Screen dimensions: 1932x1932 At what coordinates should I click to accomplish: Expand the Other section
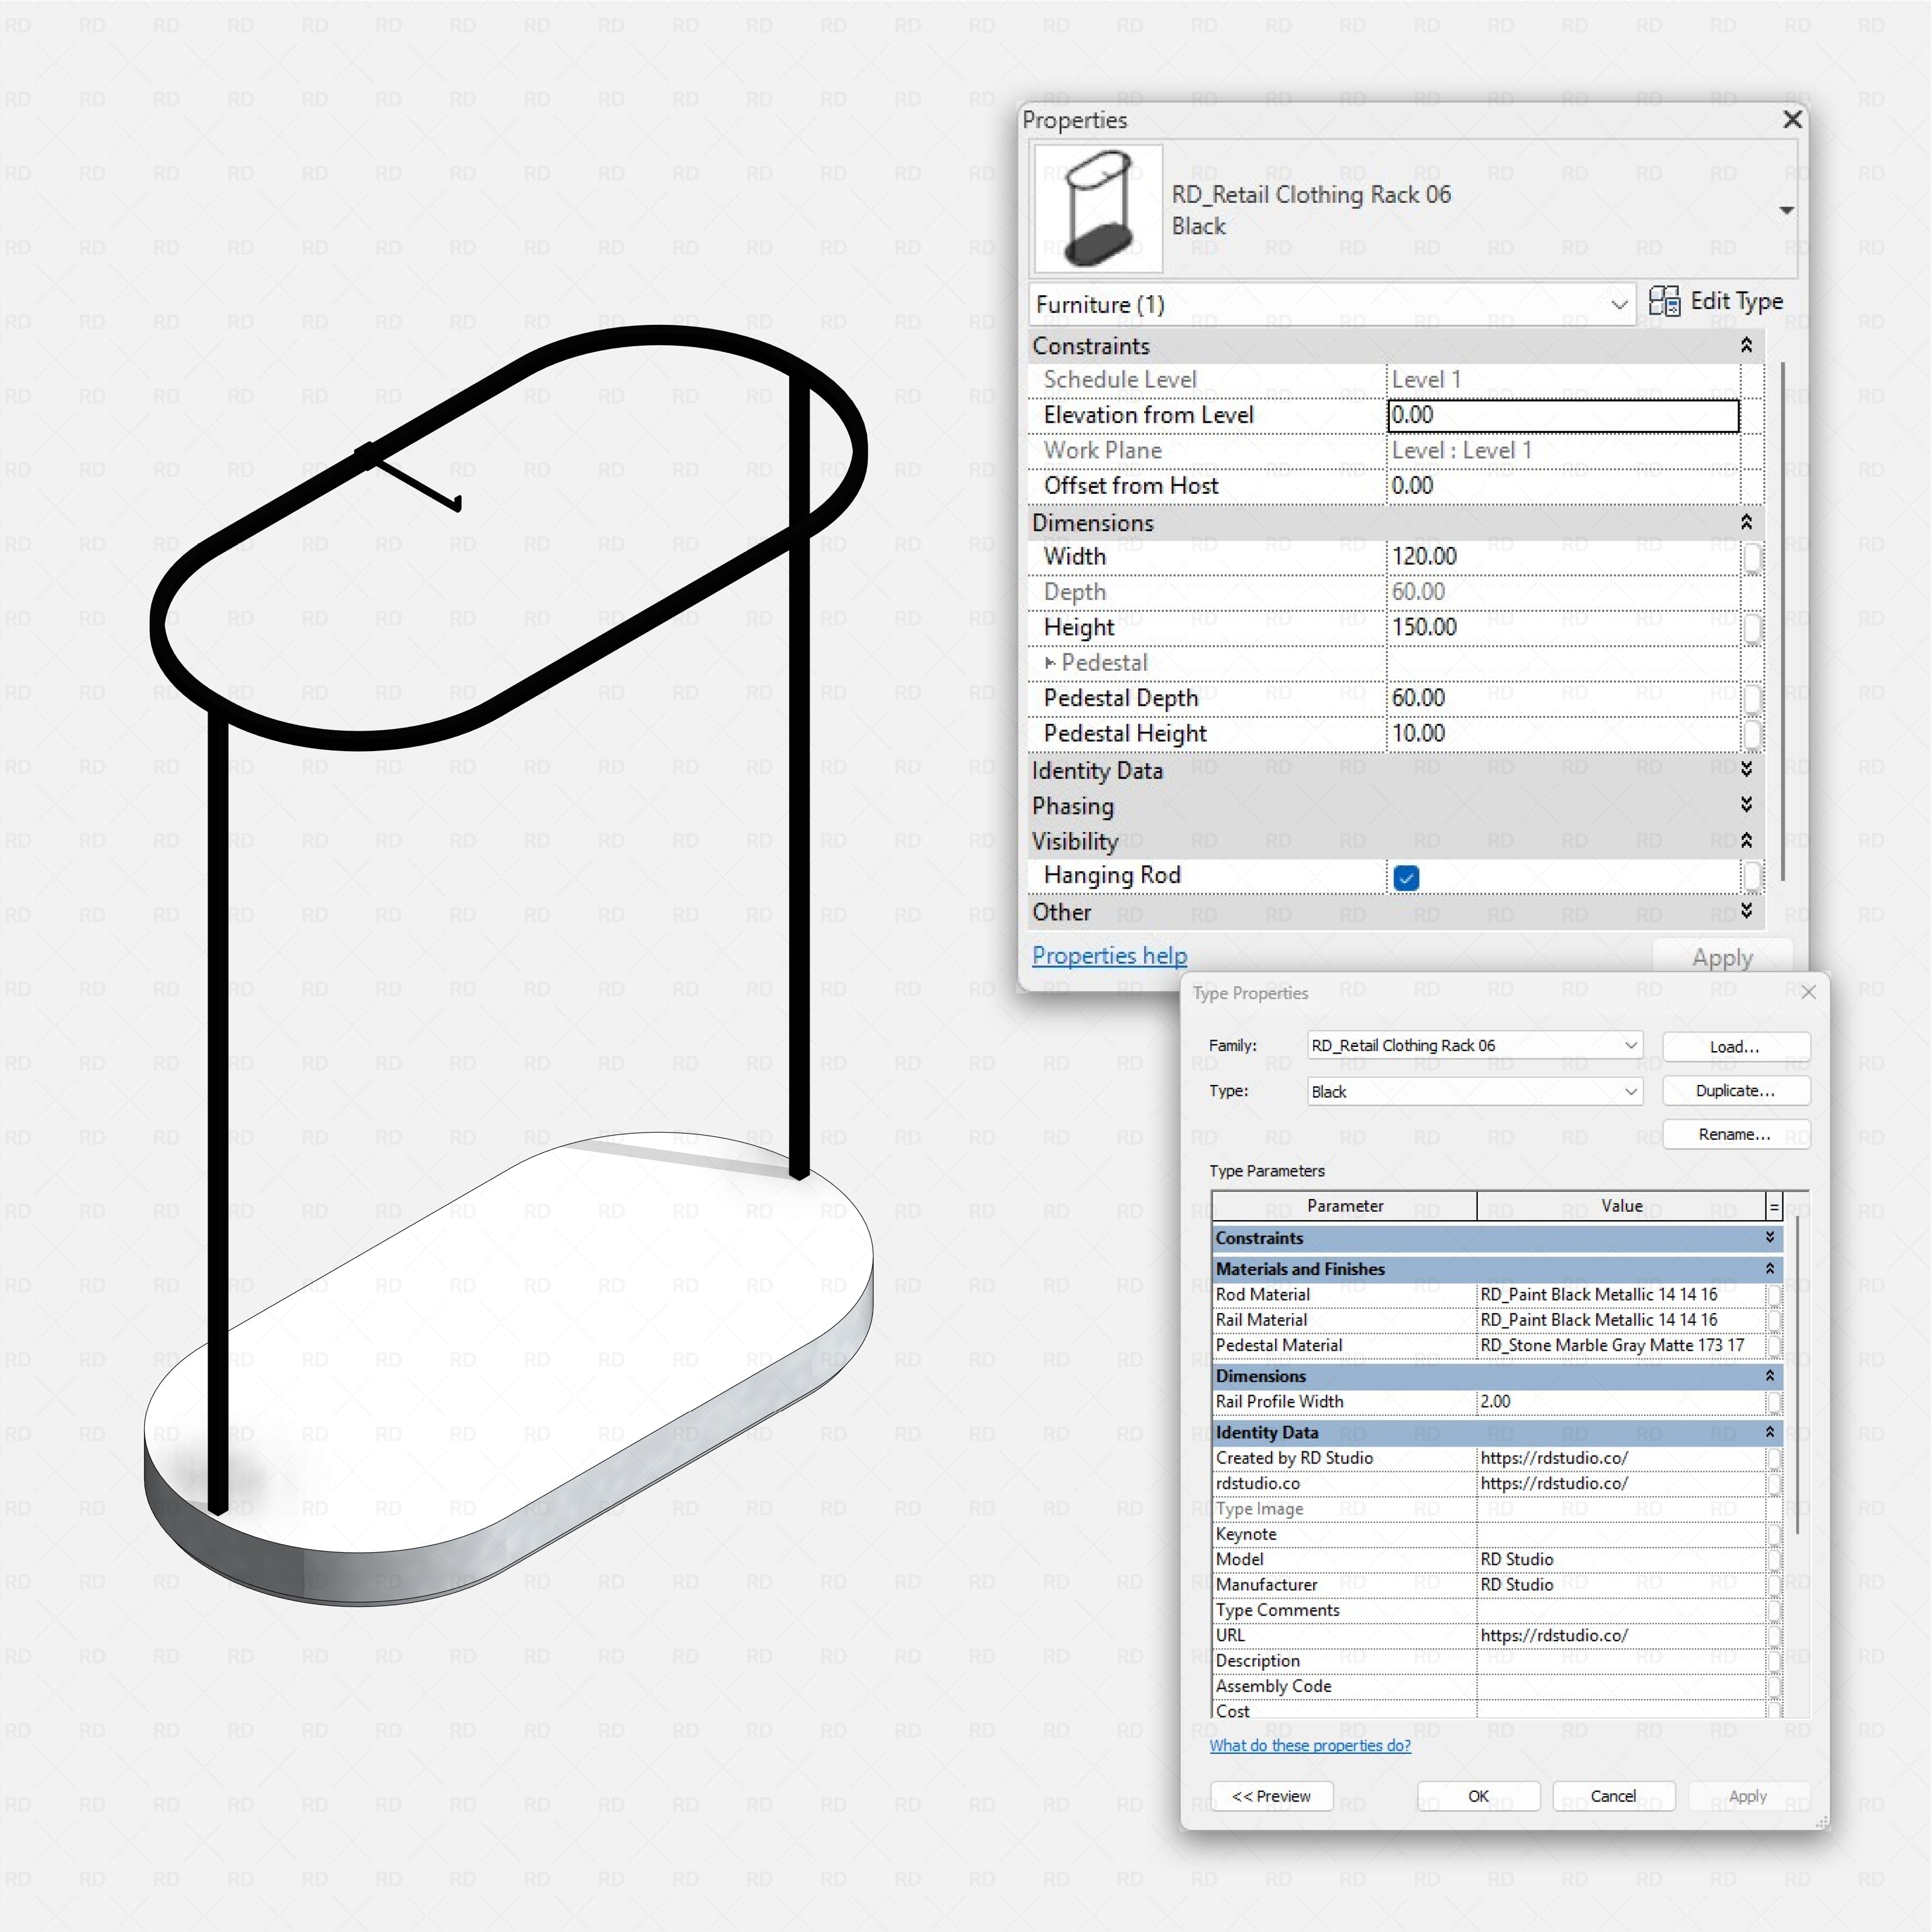[x=1746, y=911]
